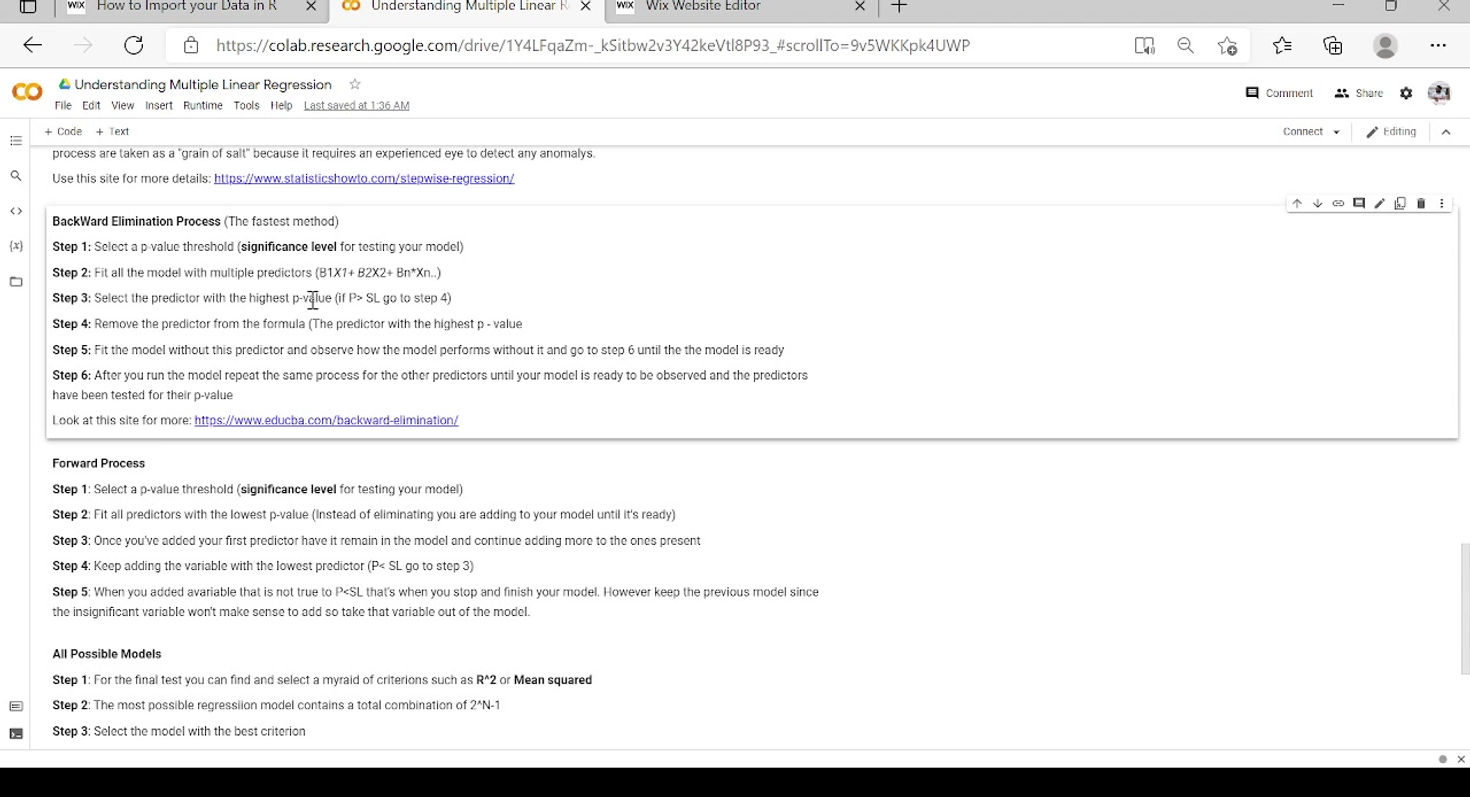The width and height of the screenshot is (1470, 797).
Task: Open Edge tab actions menu
Action: tap(28, 6)
